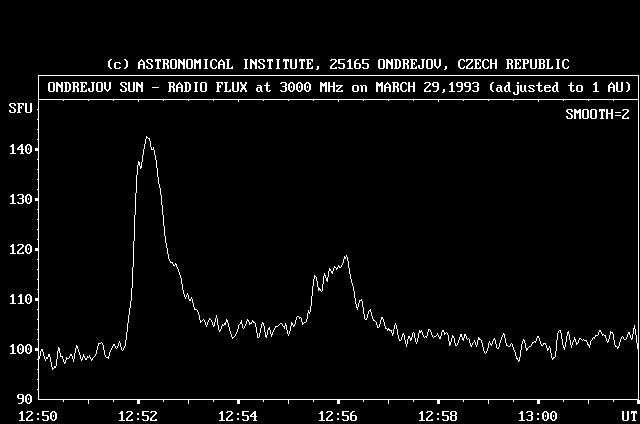Click the tallest flux peak near 142 SFU

[x=147, y=138]
